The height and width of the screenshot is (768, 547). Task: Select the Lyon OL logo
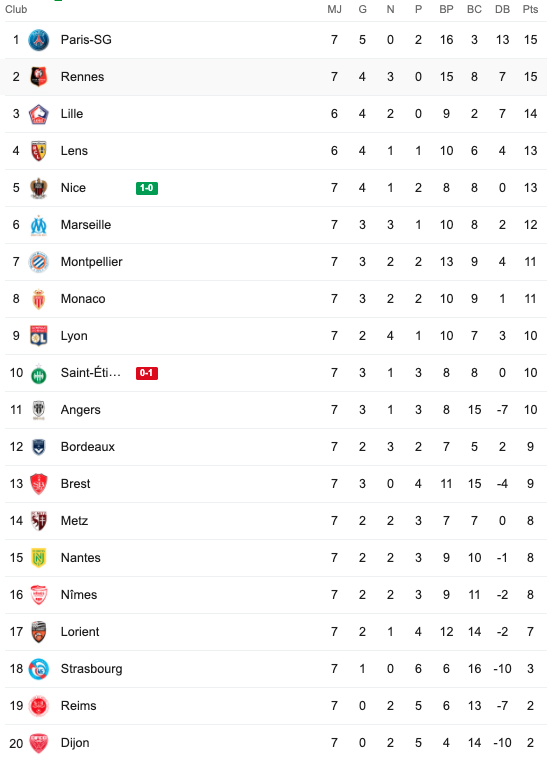[x=39, y=336]
